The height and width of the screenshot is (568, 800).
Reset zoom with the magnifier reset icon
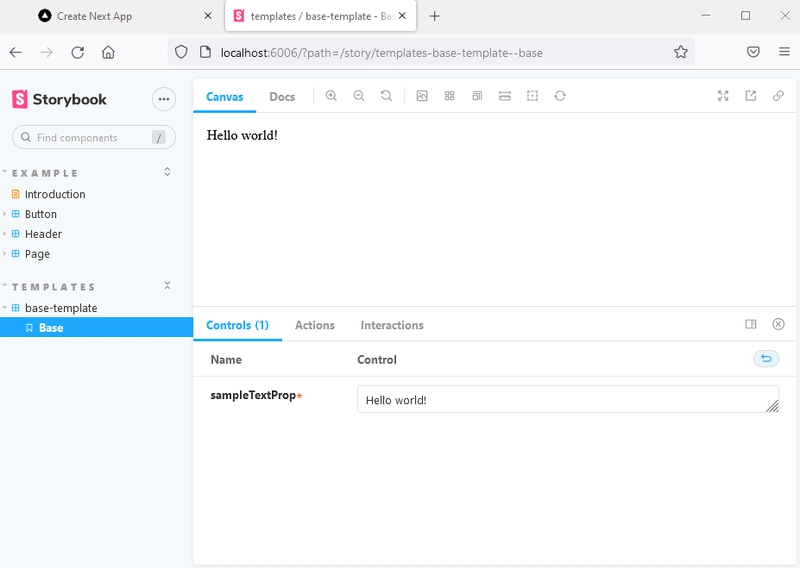coord(386,96)
